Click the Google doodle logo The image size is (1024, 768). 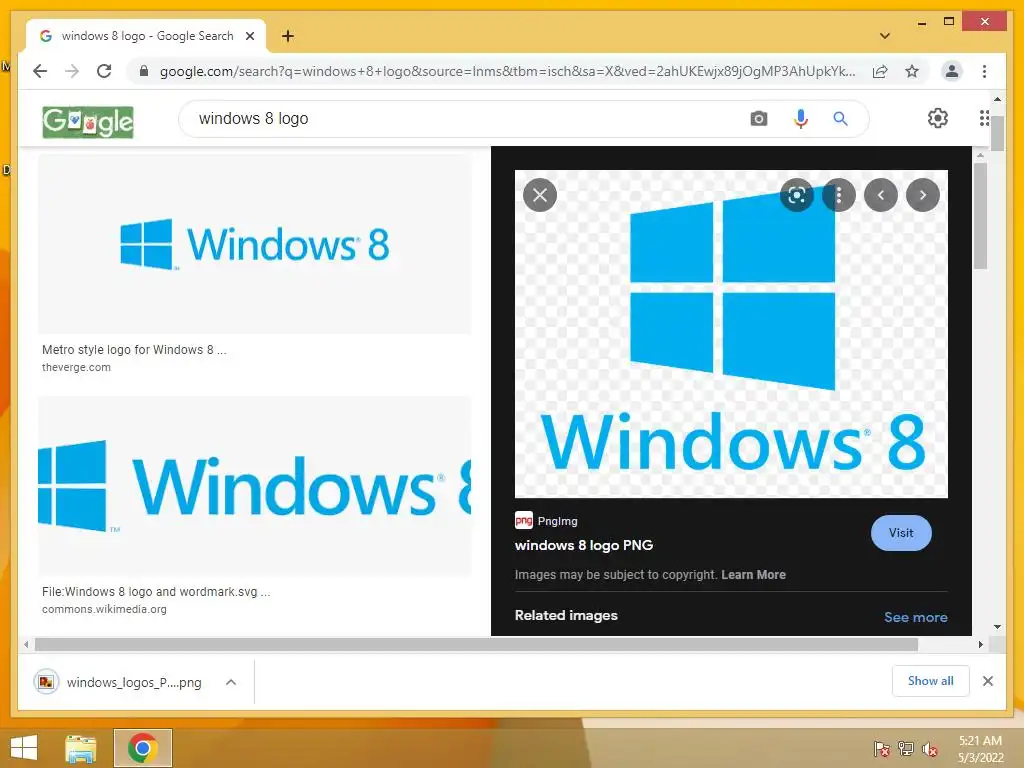88,122
